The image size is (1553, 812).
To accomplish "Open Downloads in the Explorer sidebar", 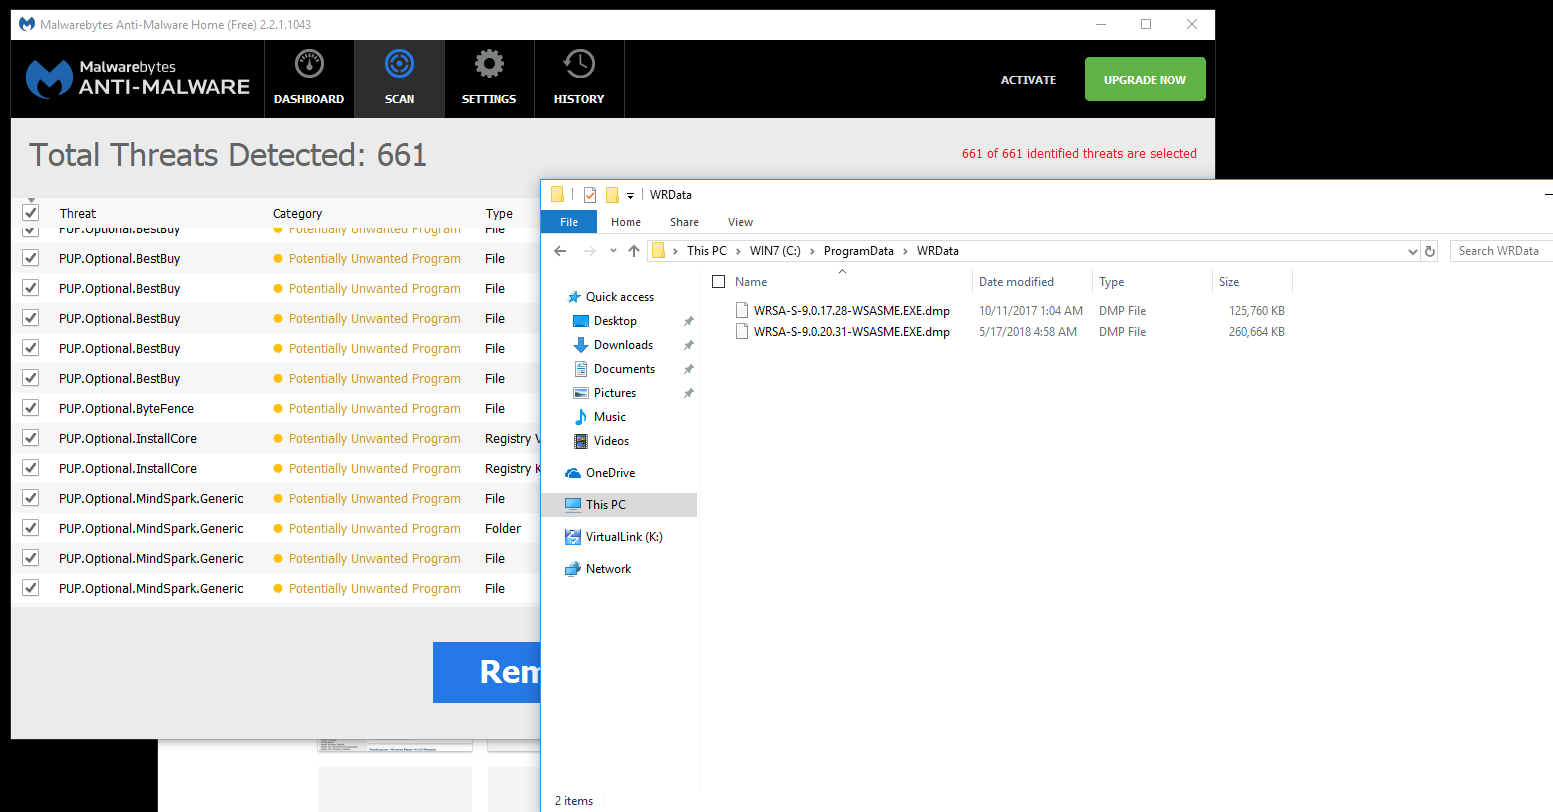I will click(x=623, y=345).
